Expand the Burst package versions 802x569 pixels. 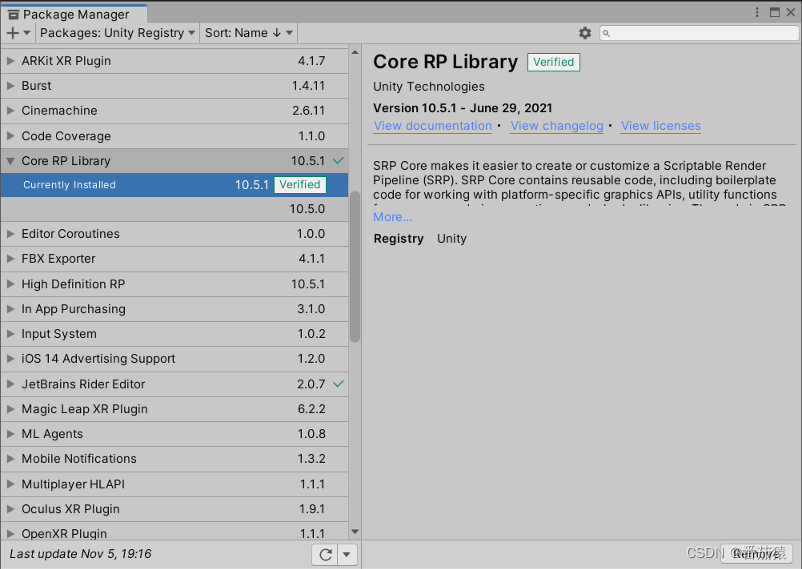click(11, 86)
